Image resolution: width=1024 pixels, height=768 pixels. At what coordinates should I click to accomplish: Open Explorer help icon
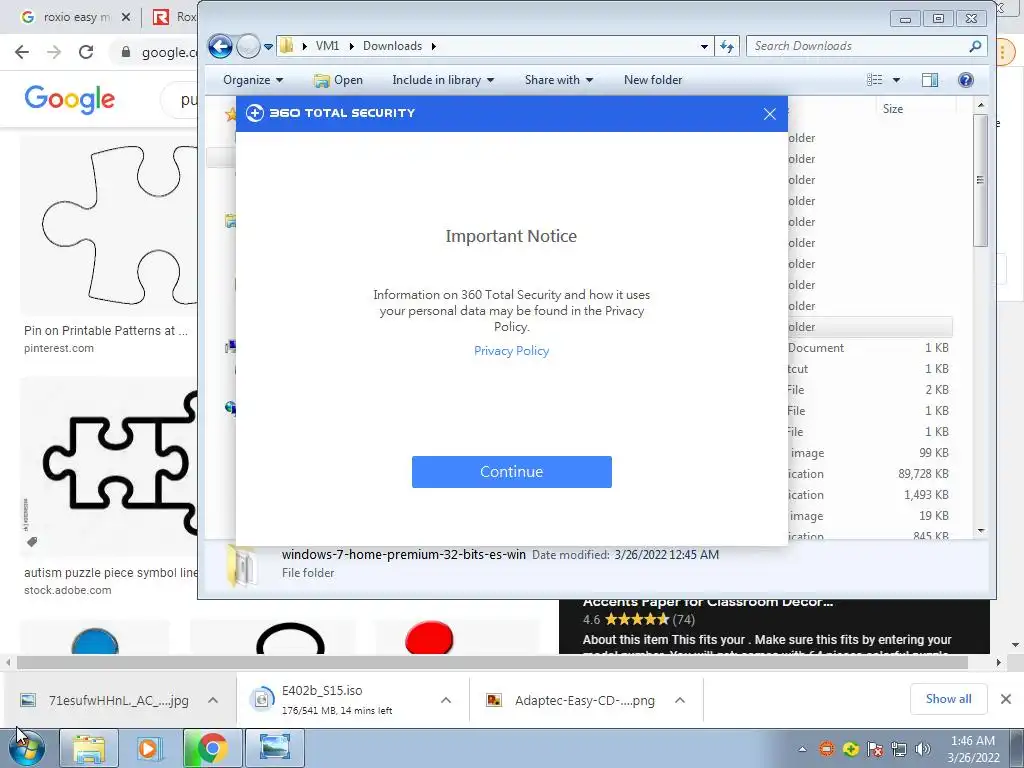click(966, 80)
